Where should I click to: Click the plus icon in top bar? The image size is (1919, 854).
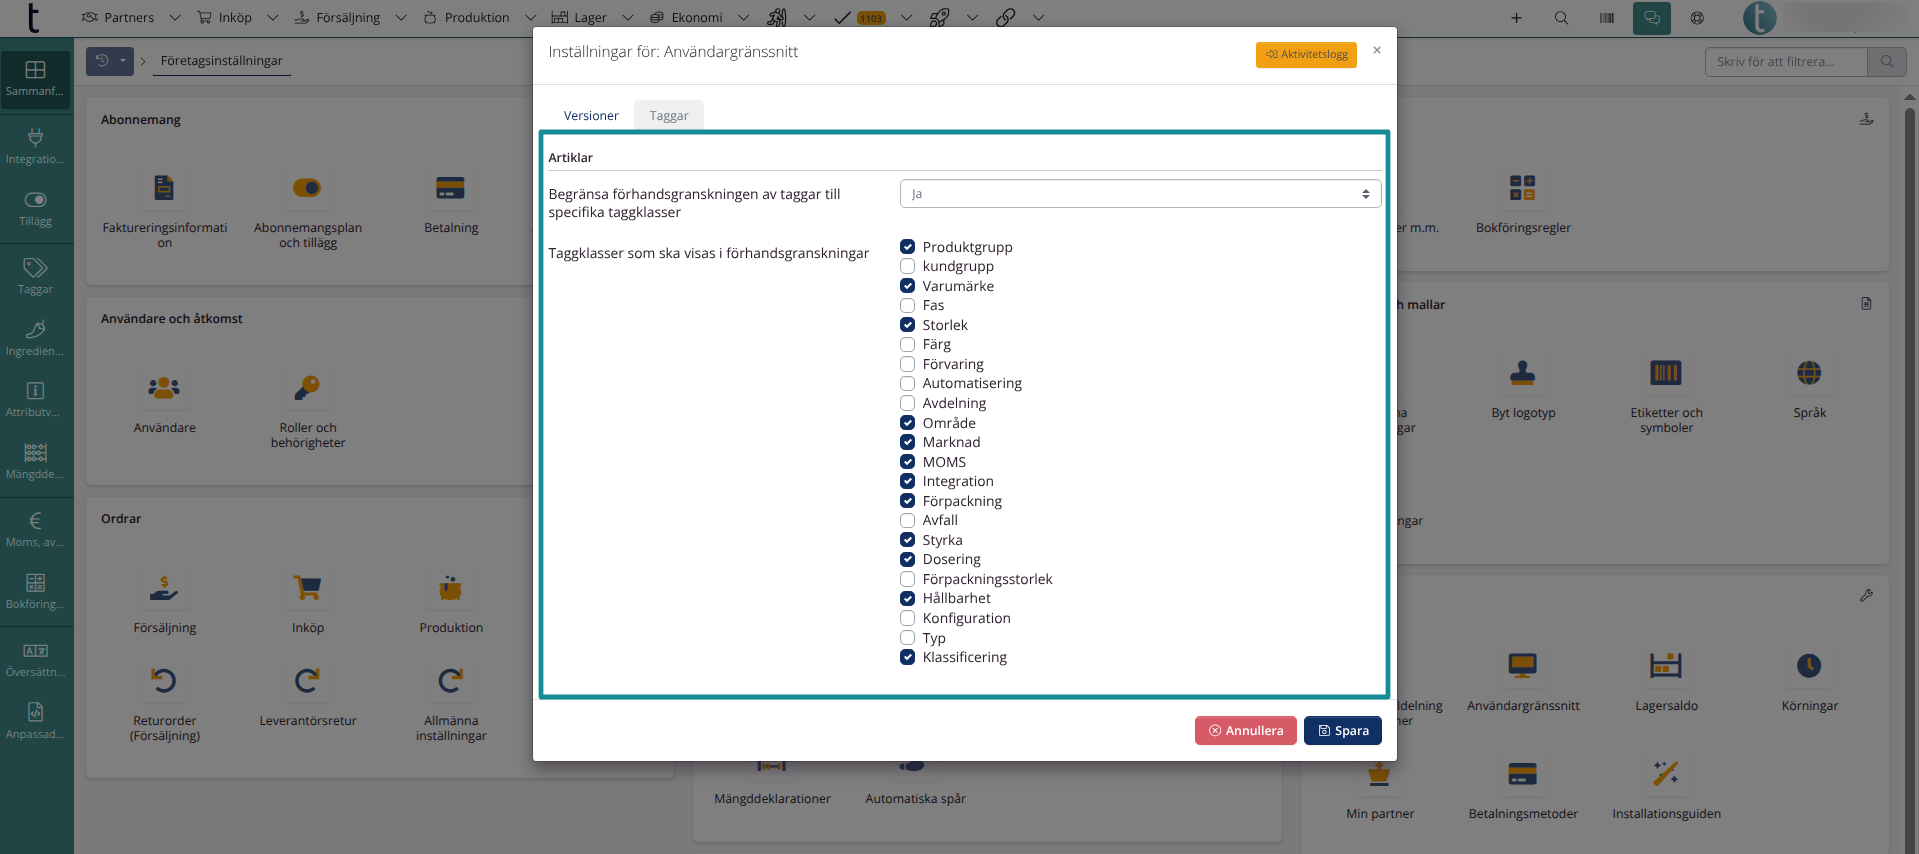pyautogui.click(x=1516, y=18)
